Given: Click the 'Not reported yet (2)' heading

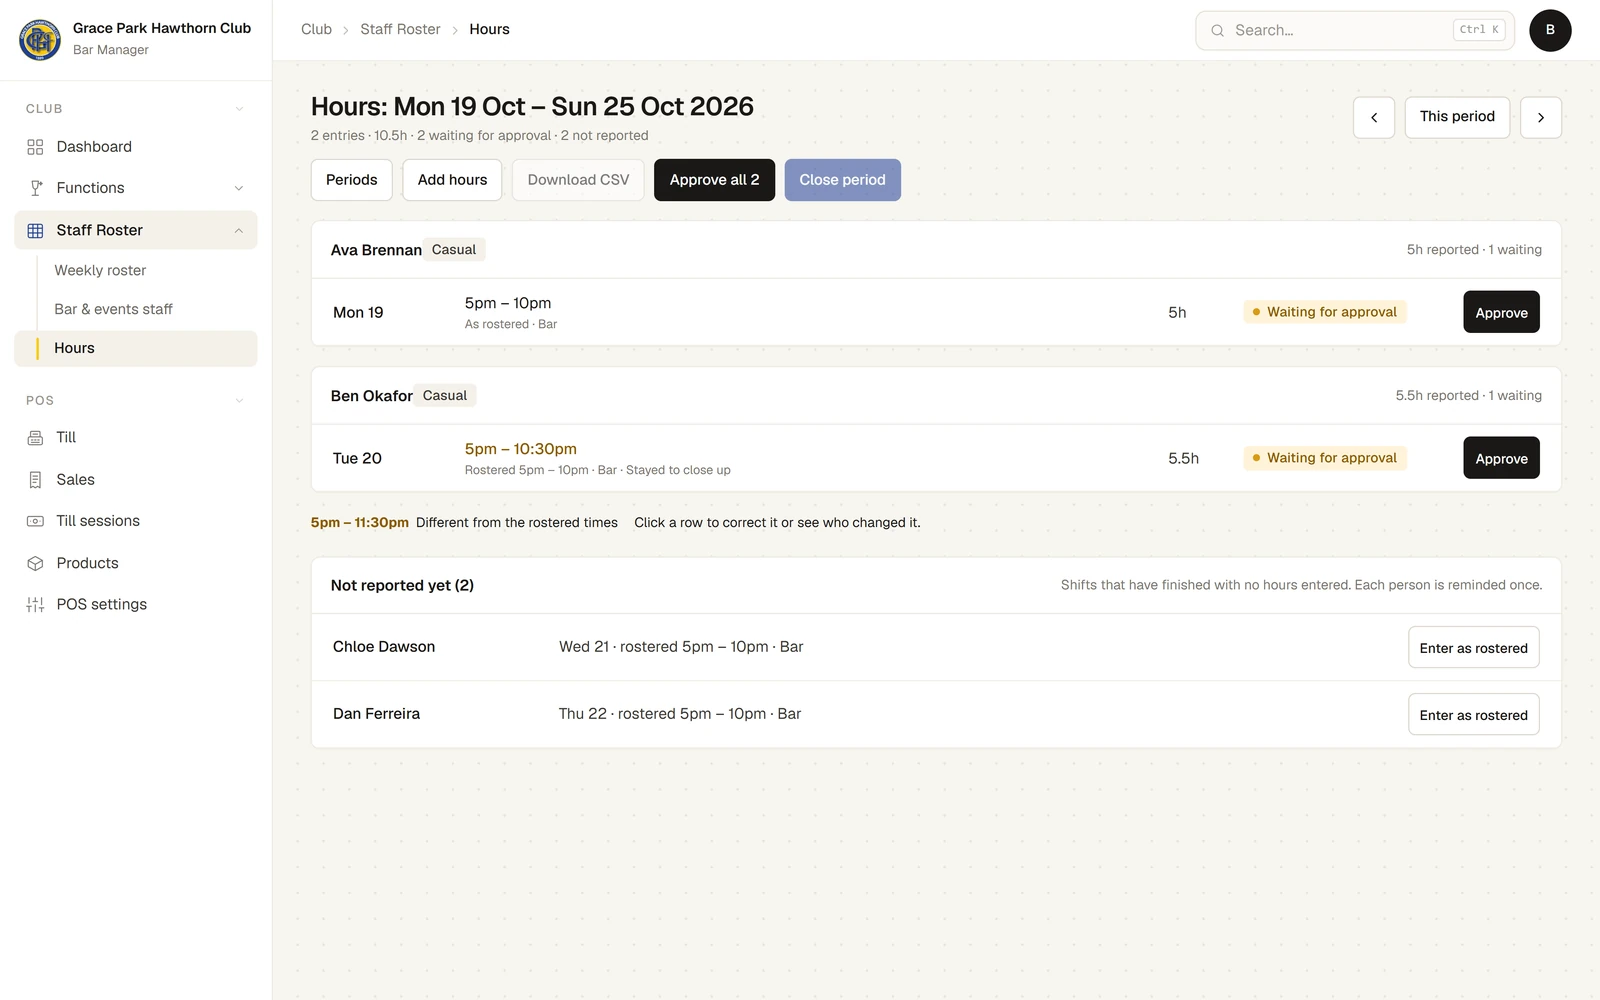Looking at the screenshot, I should coord(402,585).
